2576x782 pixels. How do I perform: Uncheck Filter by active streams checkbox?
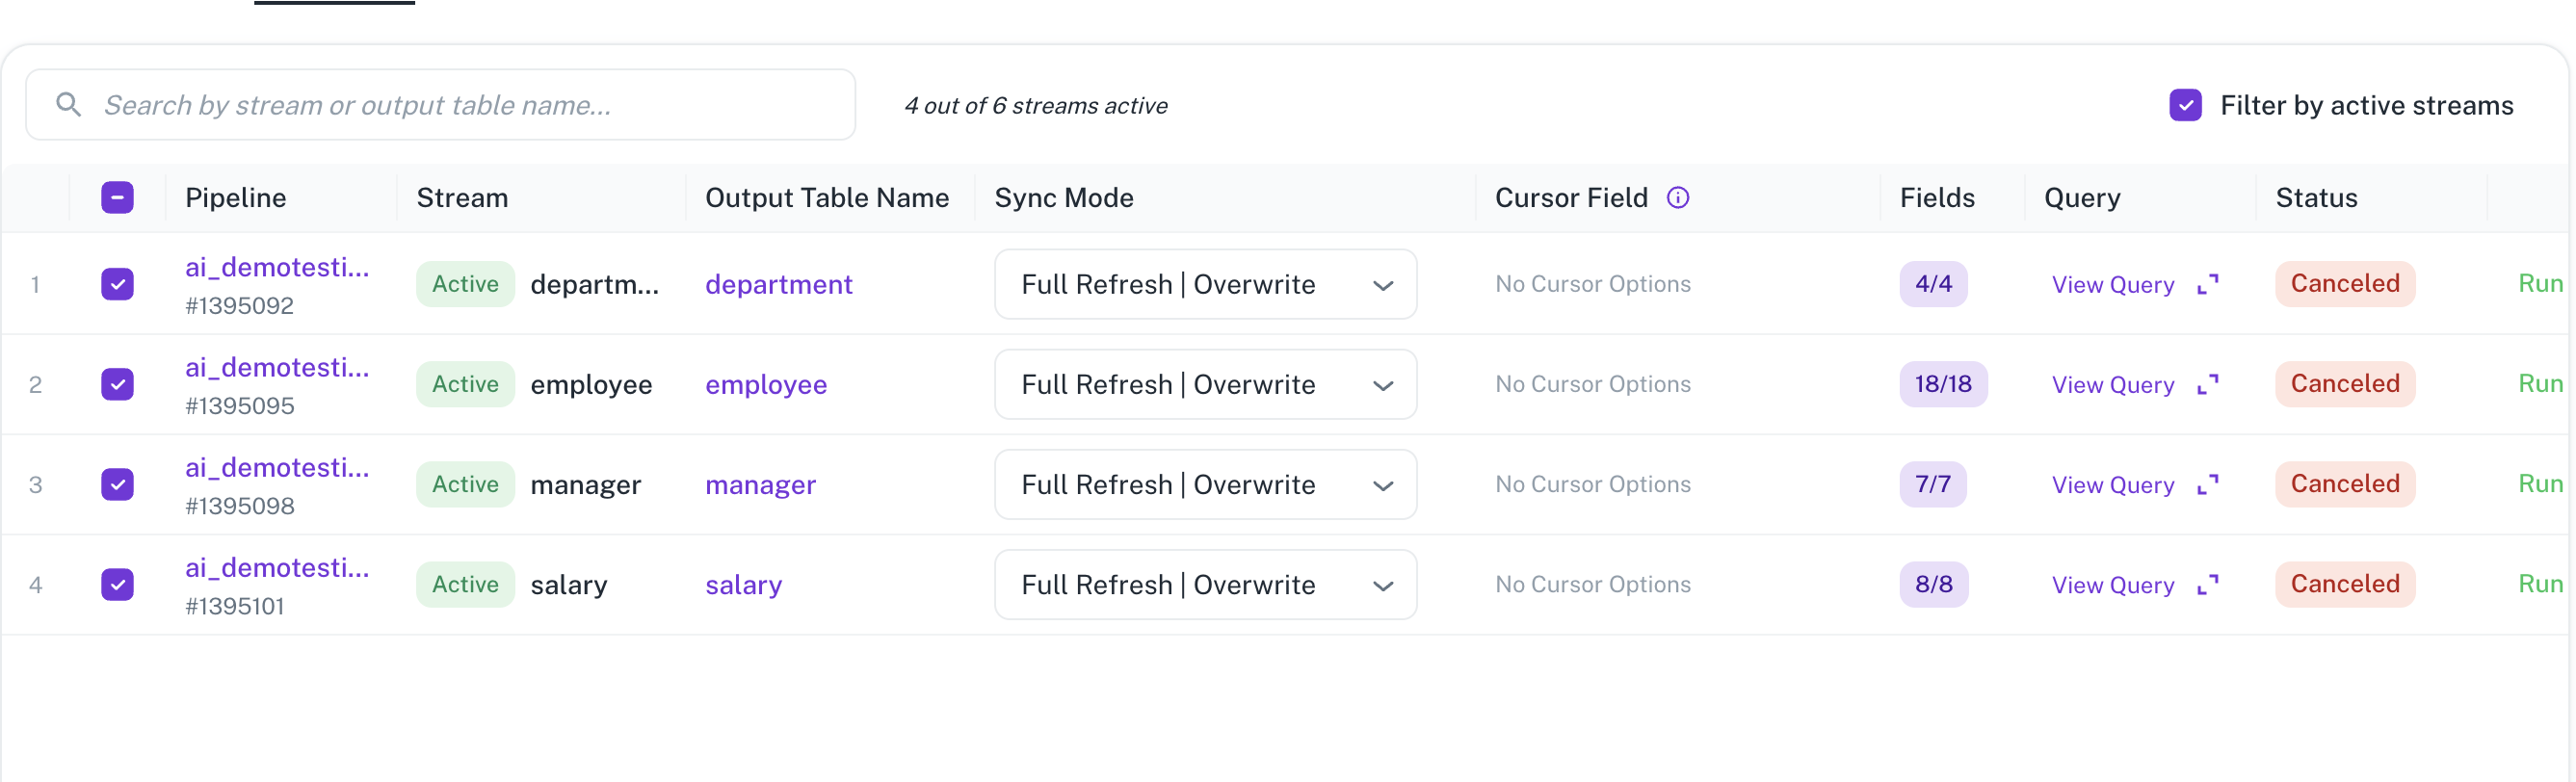pos(2185,105)
